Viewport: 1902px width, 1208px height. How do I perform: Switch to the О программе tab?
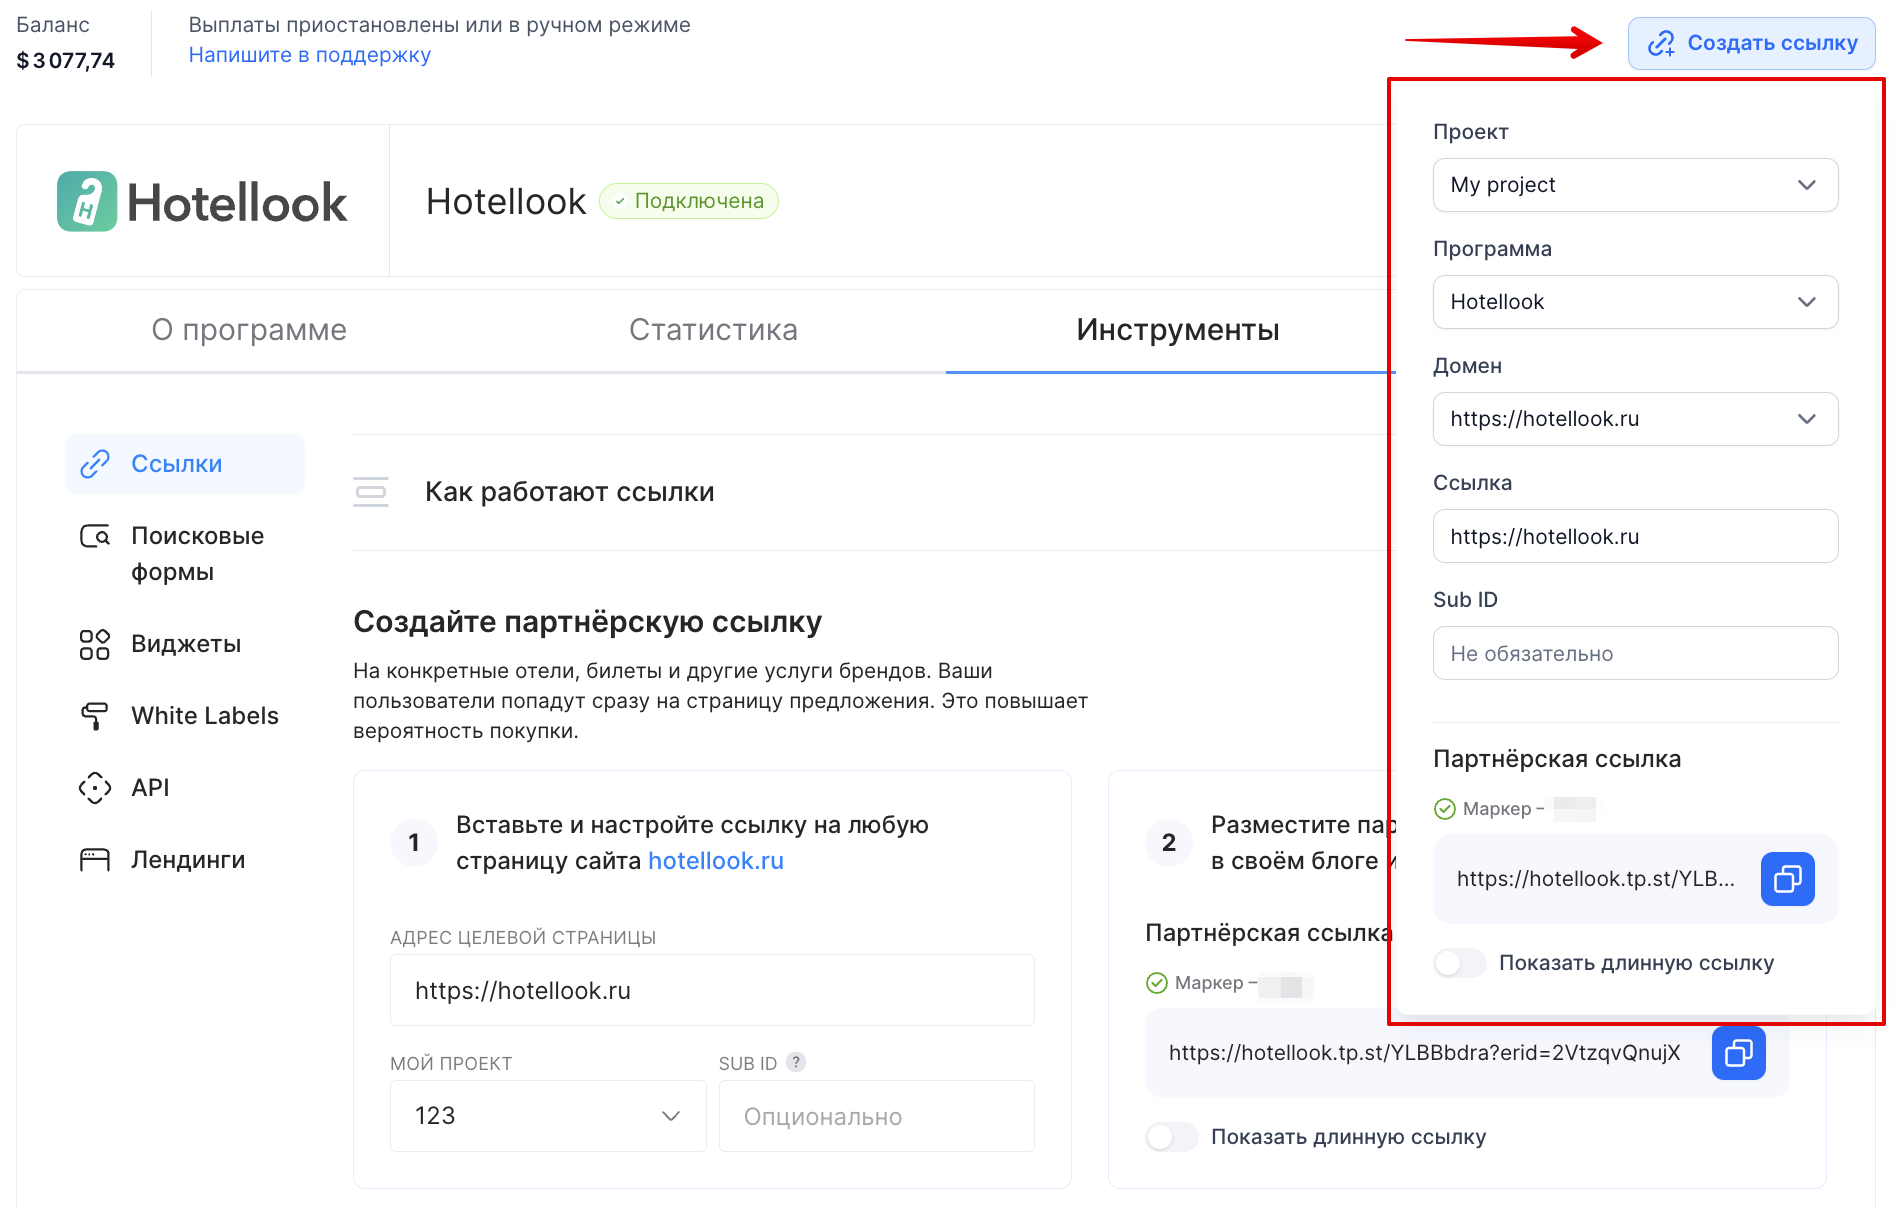coord(249,330)
